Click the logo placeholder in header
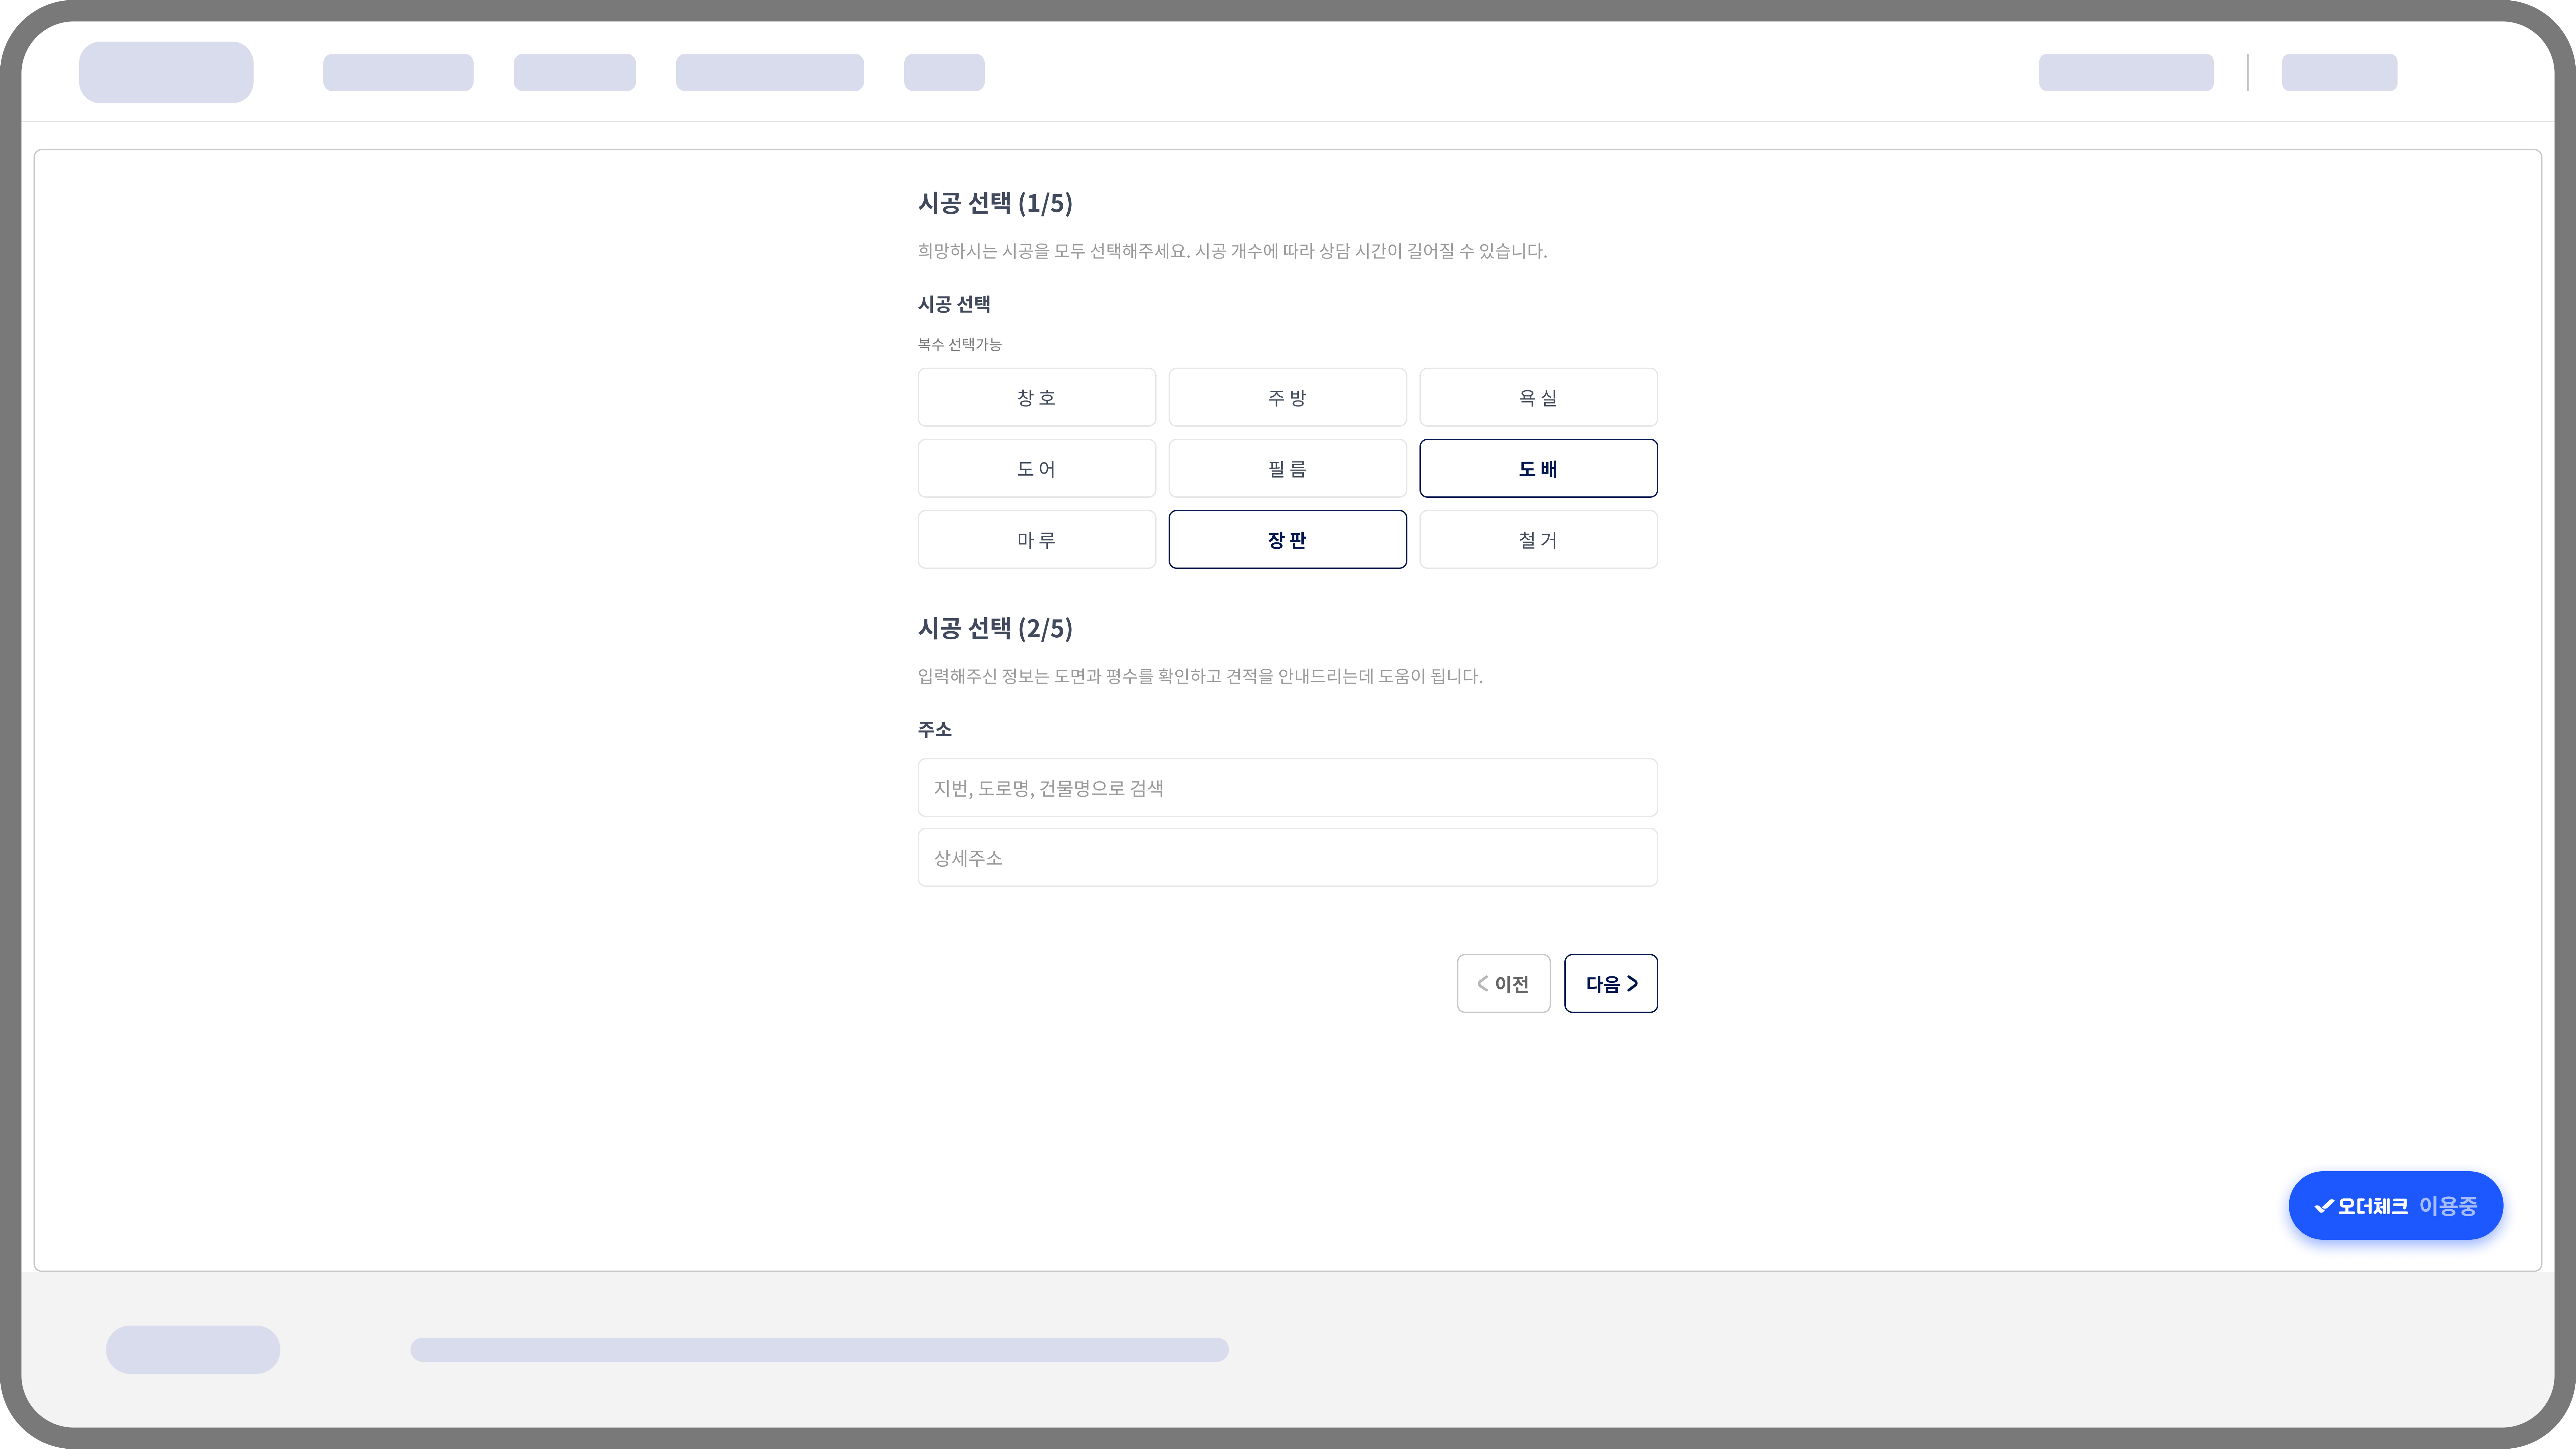This screenshot has width=2576, height=1449. [x=166, y=72]
